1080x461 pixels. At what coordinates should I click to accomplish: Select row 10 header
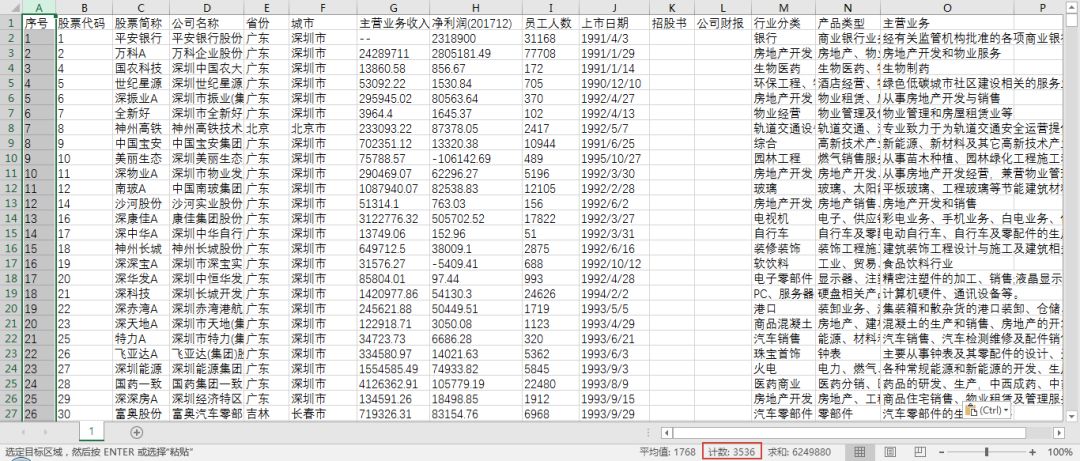tap(11, 158)
